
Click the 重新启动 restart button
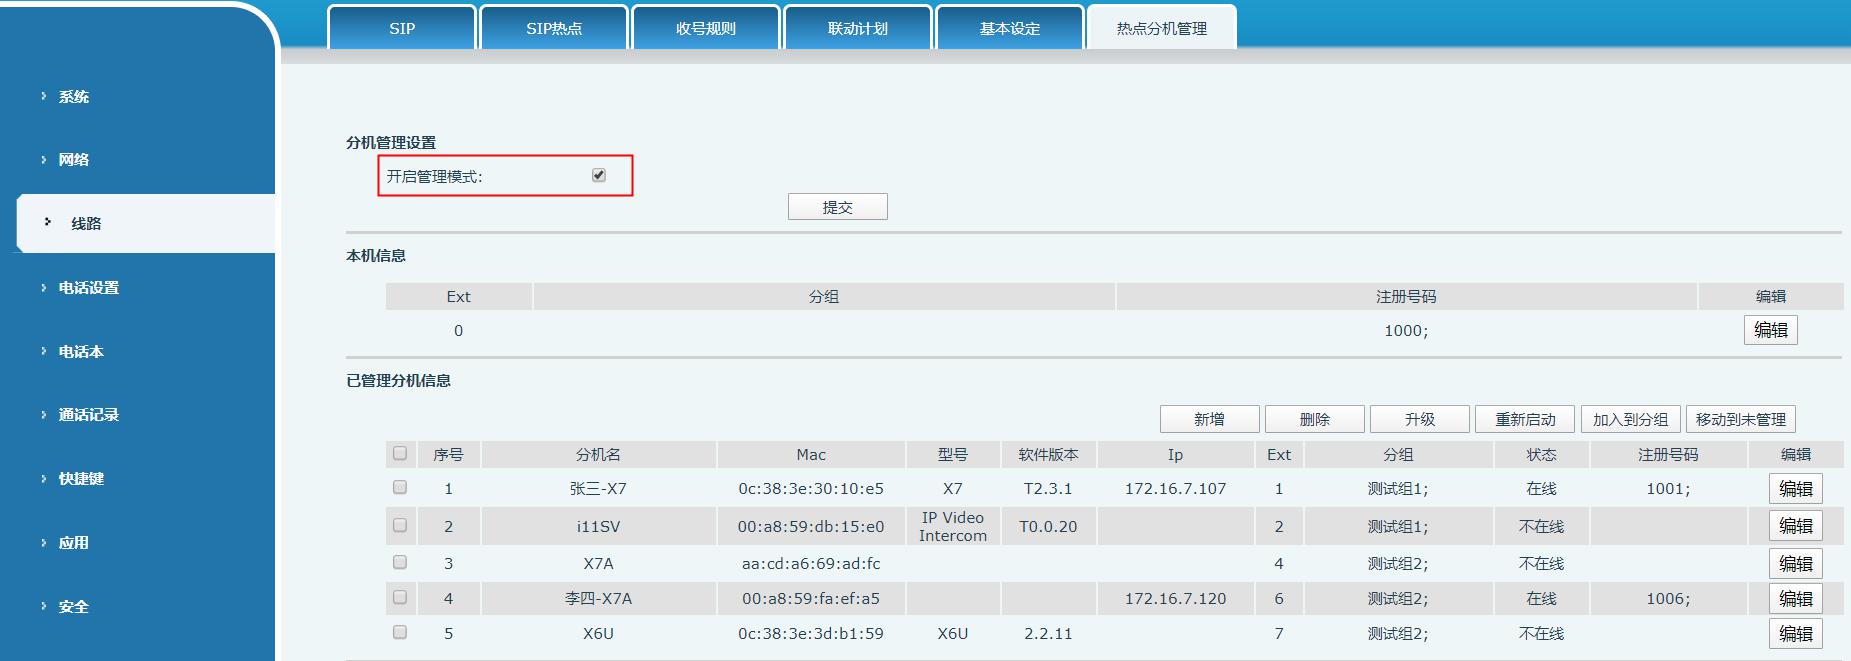pyautogui.click(x=1525, y=419)
